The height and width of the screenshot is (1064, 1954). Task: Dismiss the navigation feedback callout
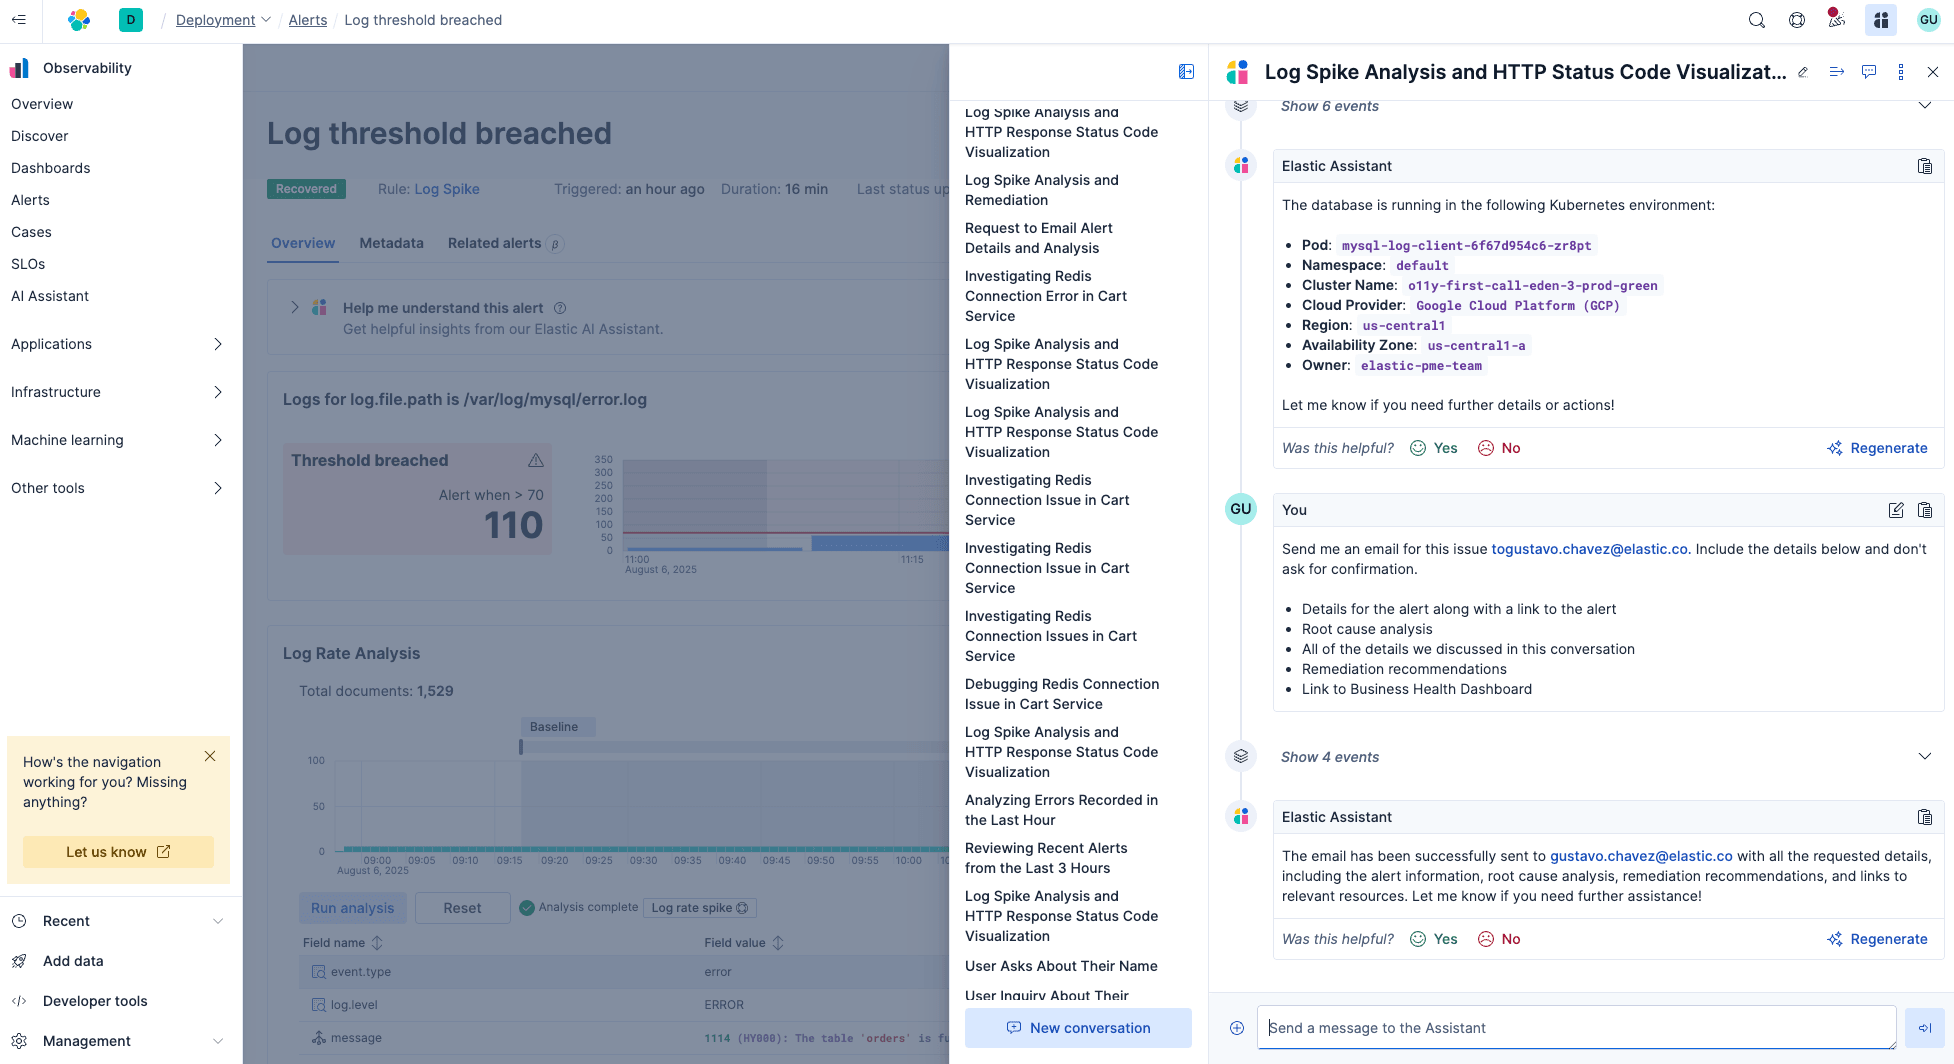(210, 756)
